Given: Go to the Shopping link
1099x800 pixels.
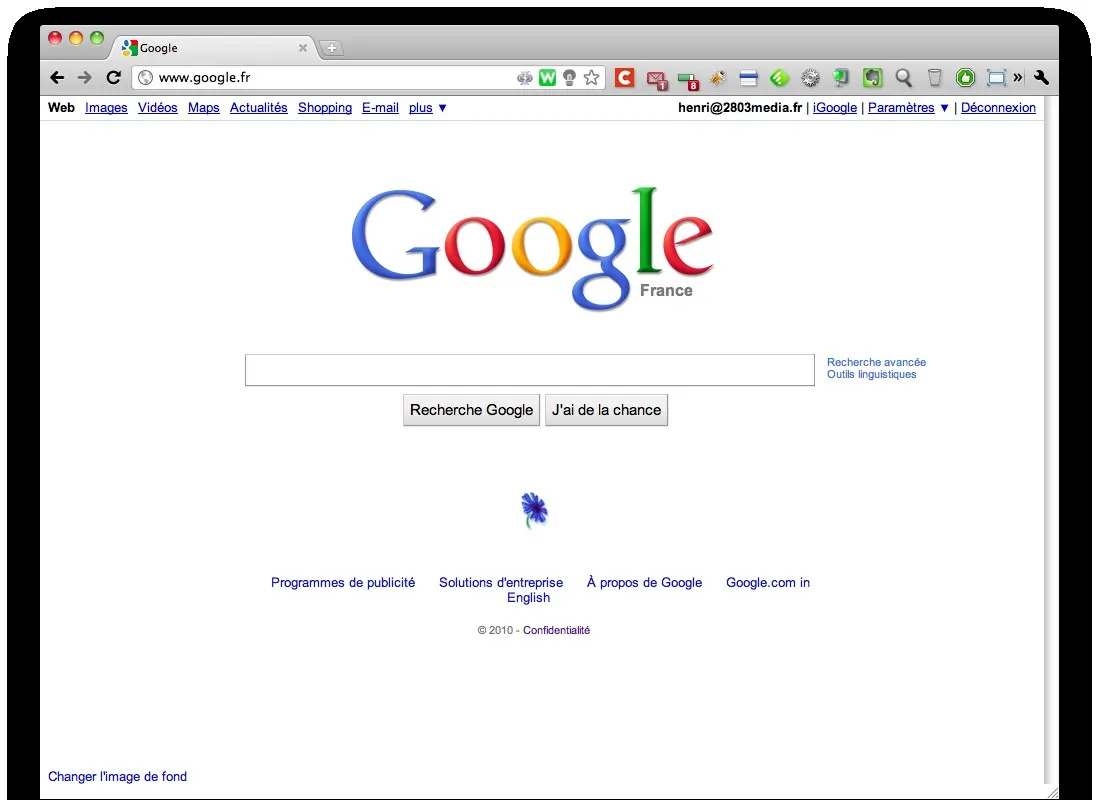Looking at the screenshot, I should point(325,107).
